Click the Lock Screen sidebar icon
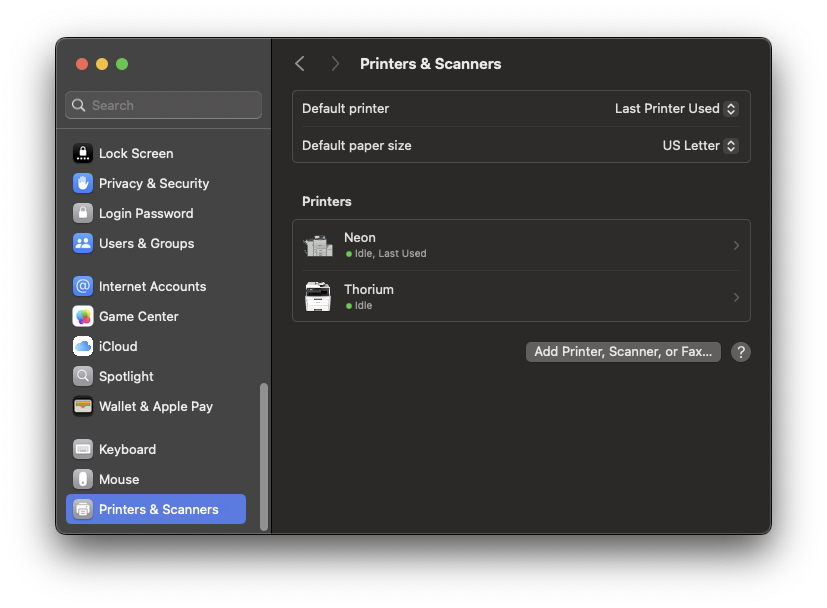Screen dimensions: 827x608 [83, 153]
